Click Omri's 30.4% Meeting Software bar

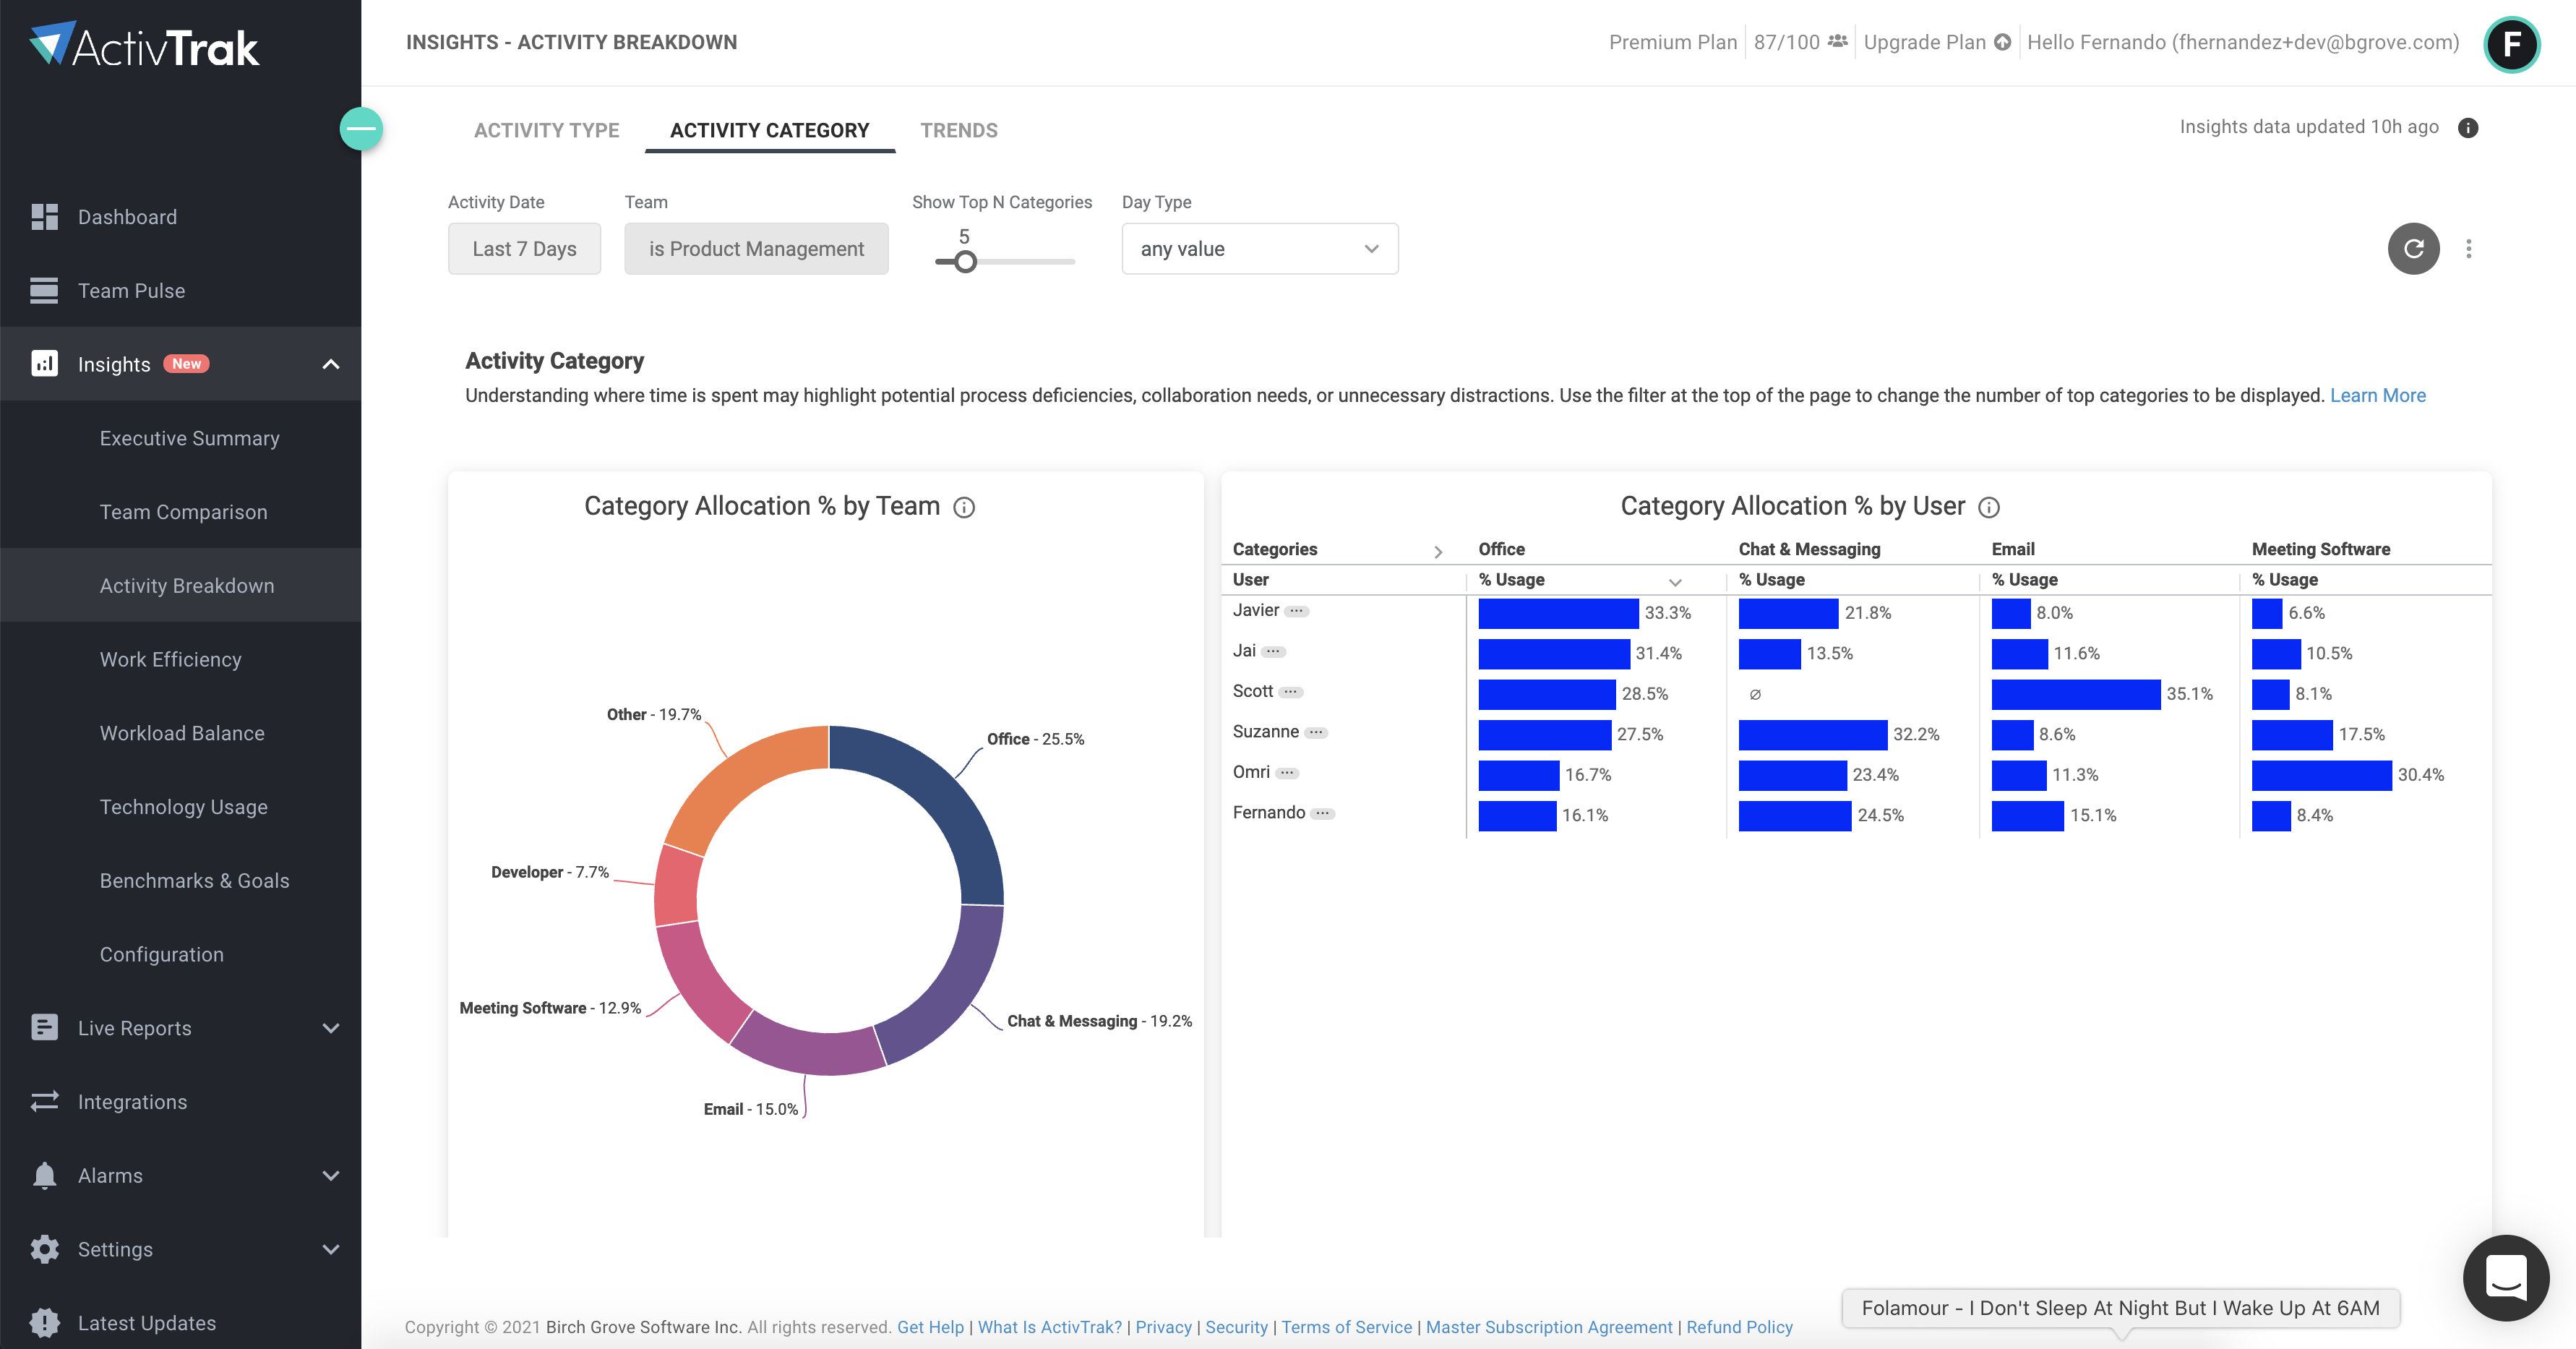coord(2321,775)
